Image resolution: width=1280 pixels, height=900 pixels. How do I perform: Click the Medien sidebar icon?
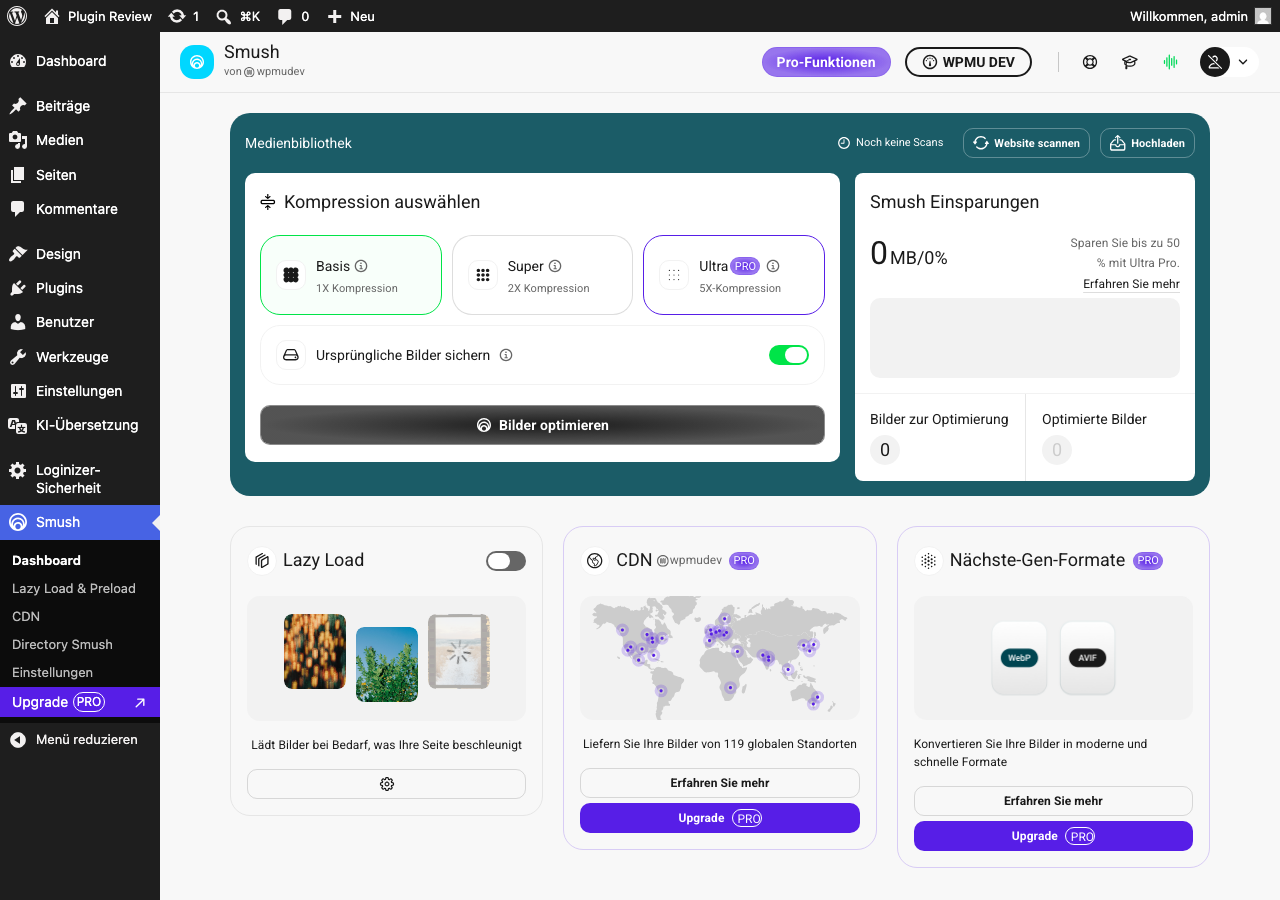pos(18,140)
